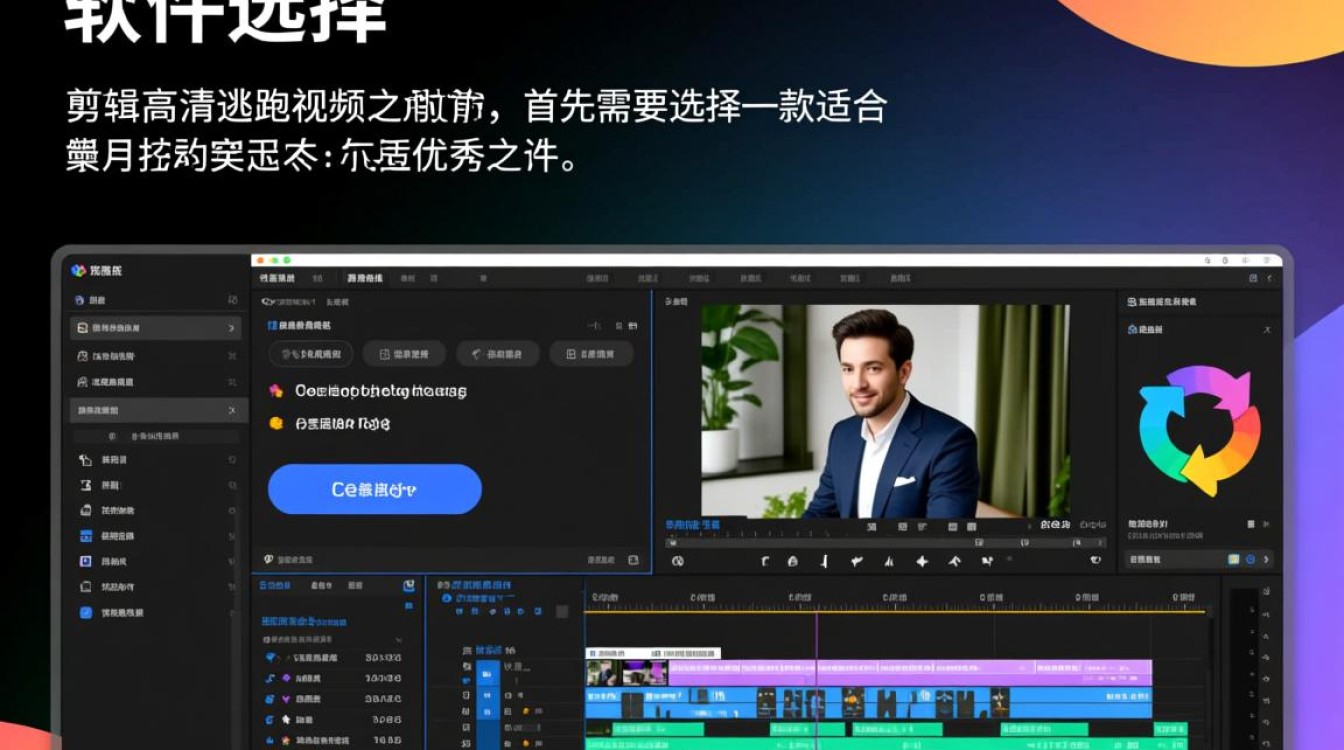Screen dimensions: 1344x750
Task: Select the blue clip track on the timeline
Action: pos(868,703)
